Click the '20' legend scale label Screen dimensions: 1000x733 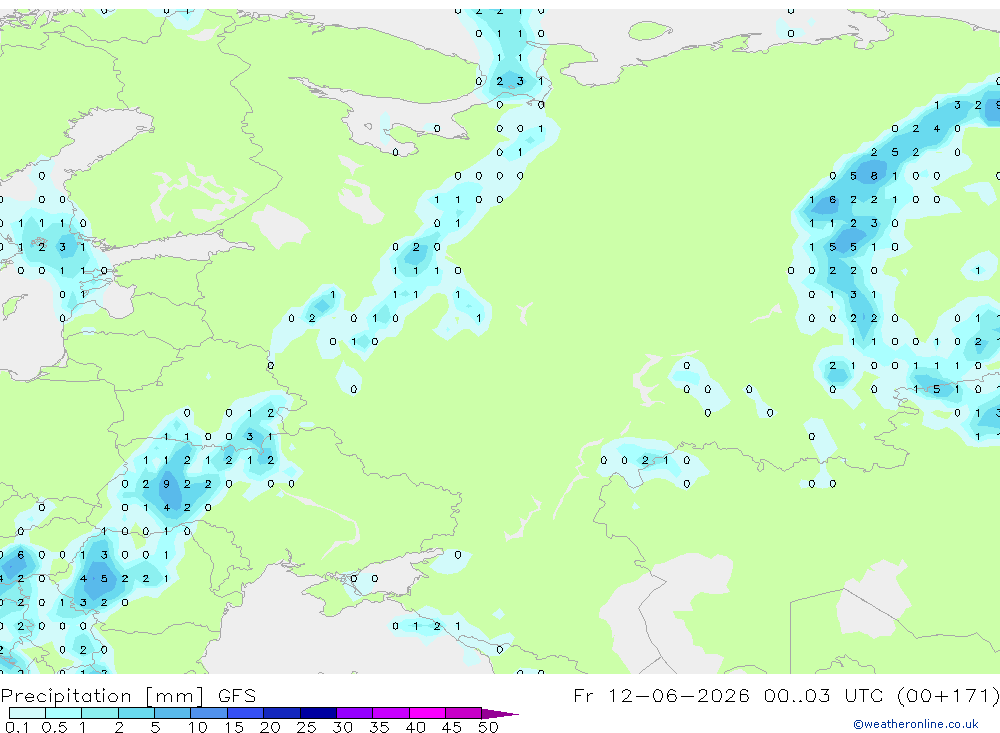[x=270, y=727]
